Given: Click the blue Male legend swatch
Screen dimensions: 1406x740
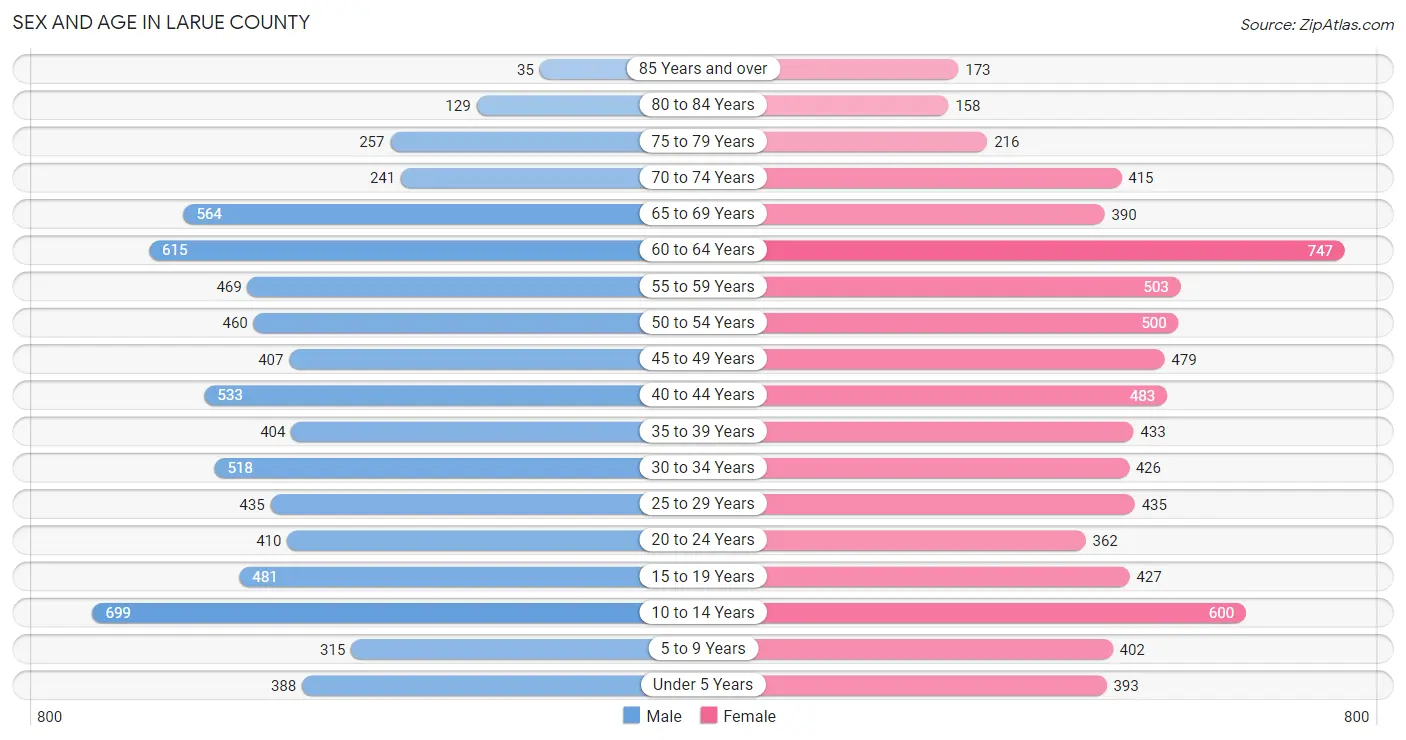Looking at the screenshot, I should (631, 716).
